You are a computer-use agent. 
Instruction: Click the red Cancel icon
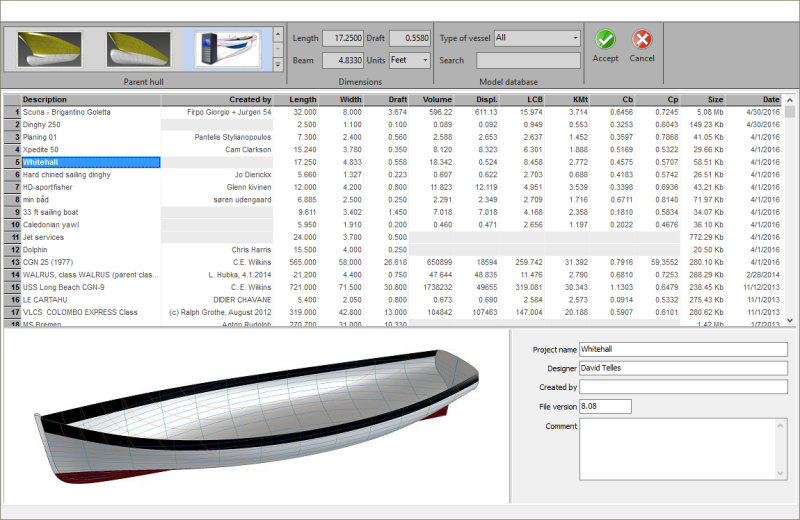pos(642,40)
